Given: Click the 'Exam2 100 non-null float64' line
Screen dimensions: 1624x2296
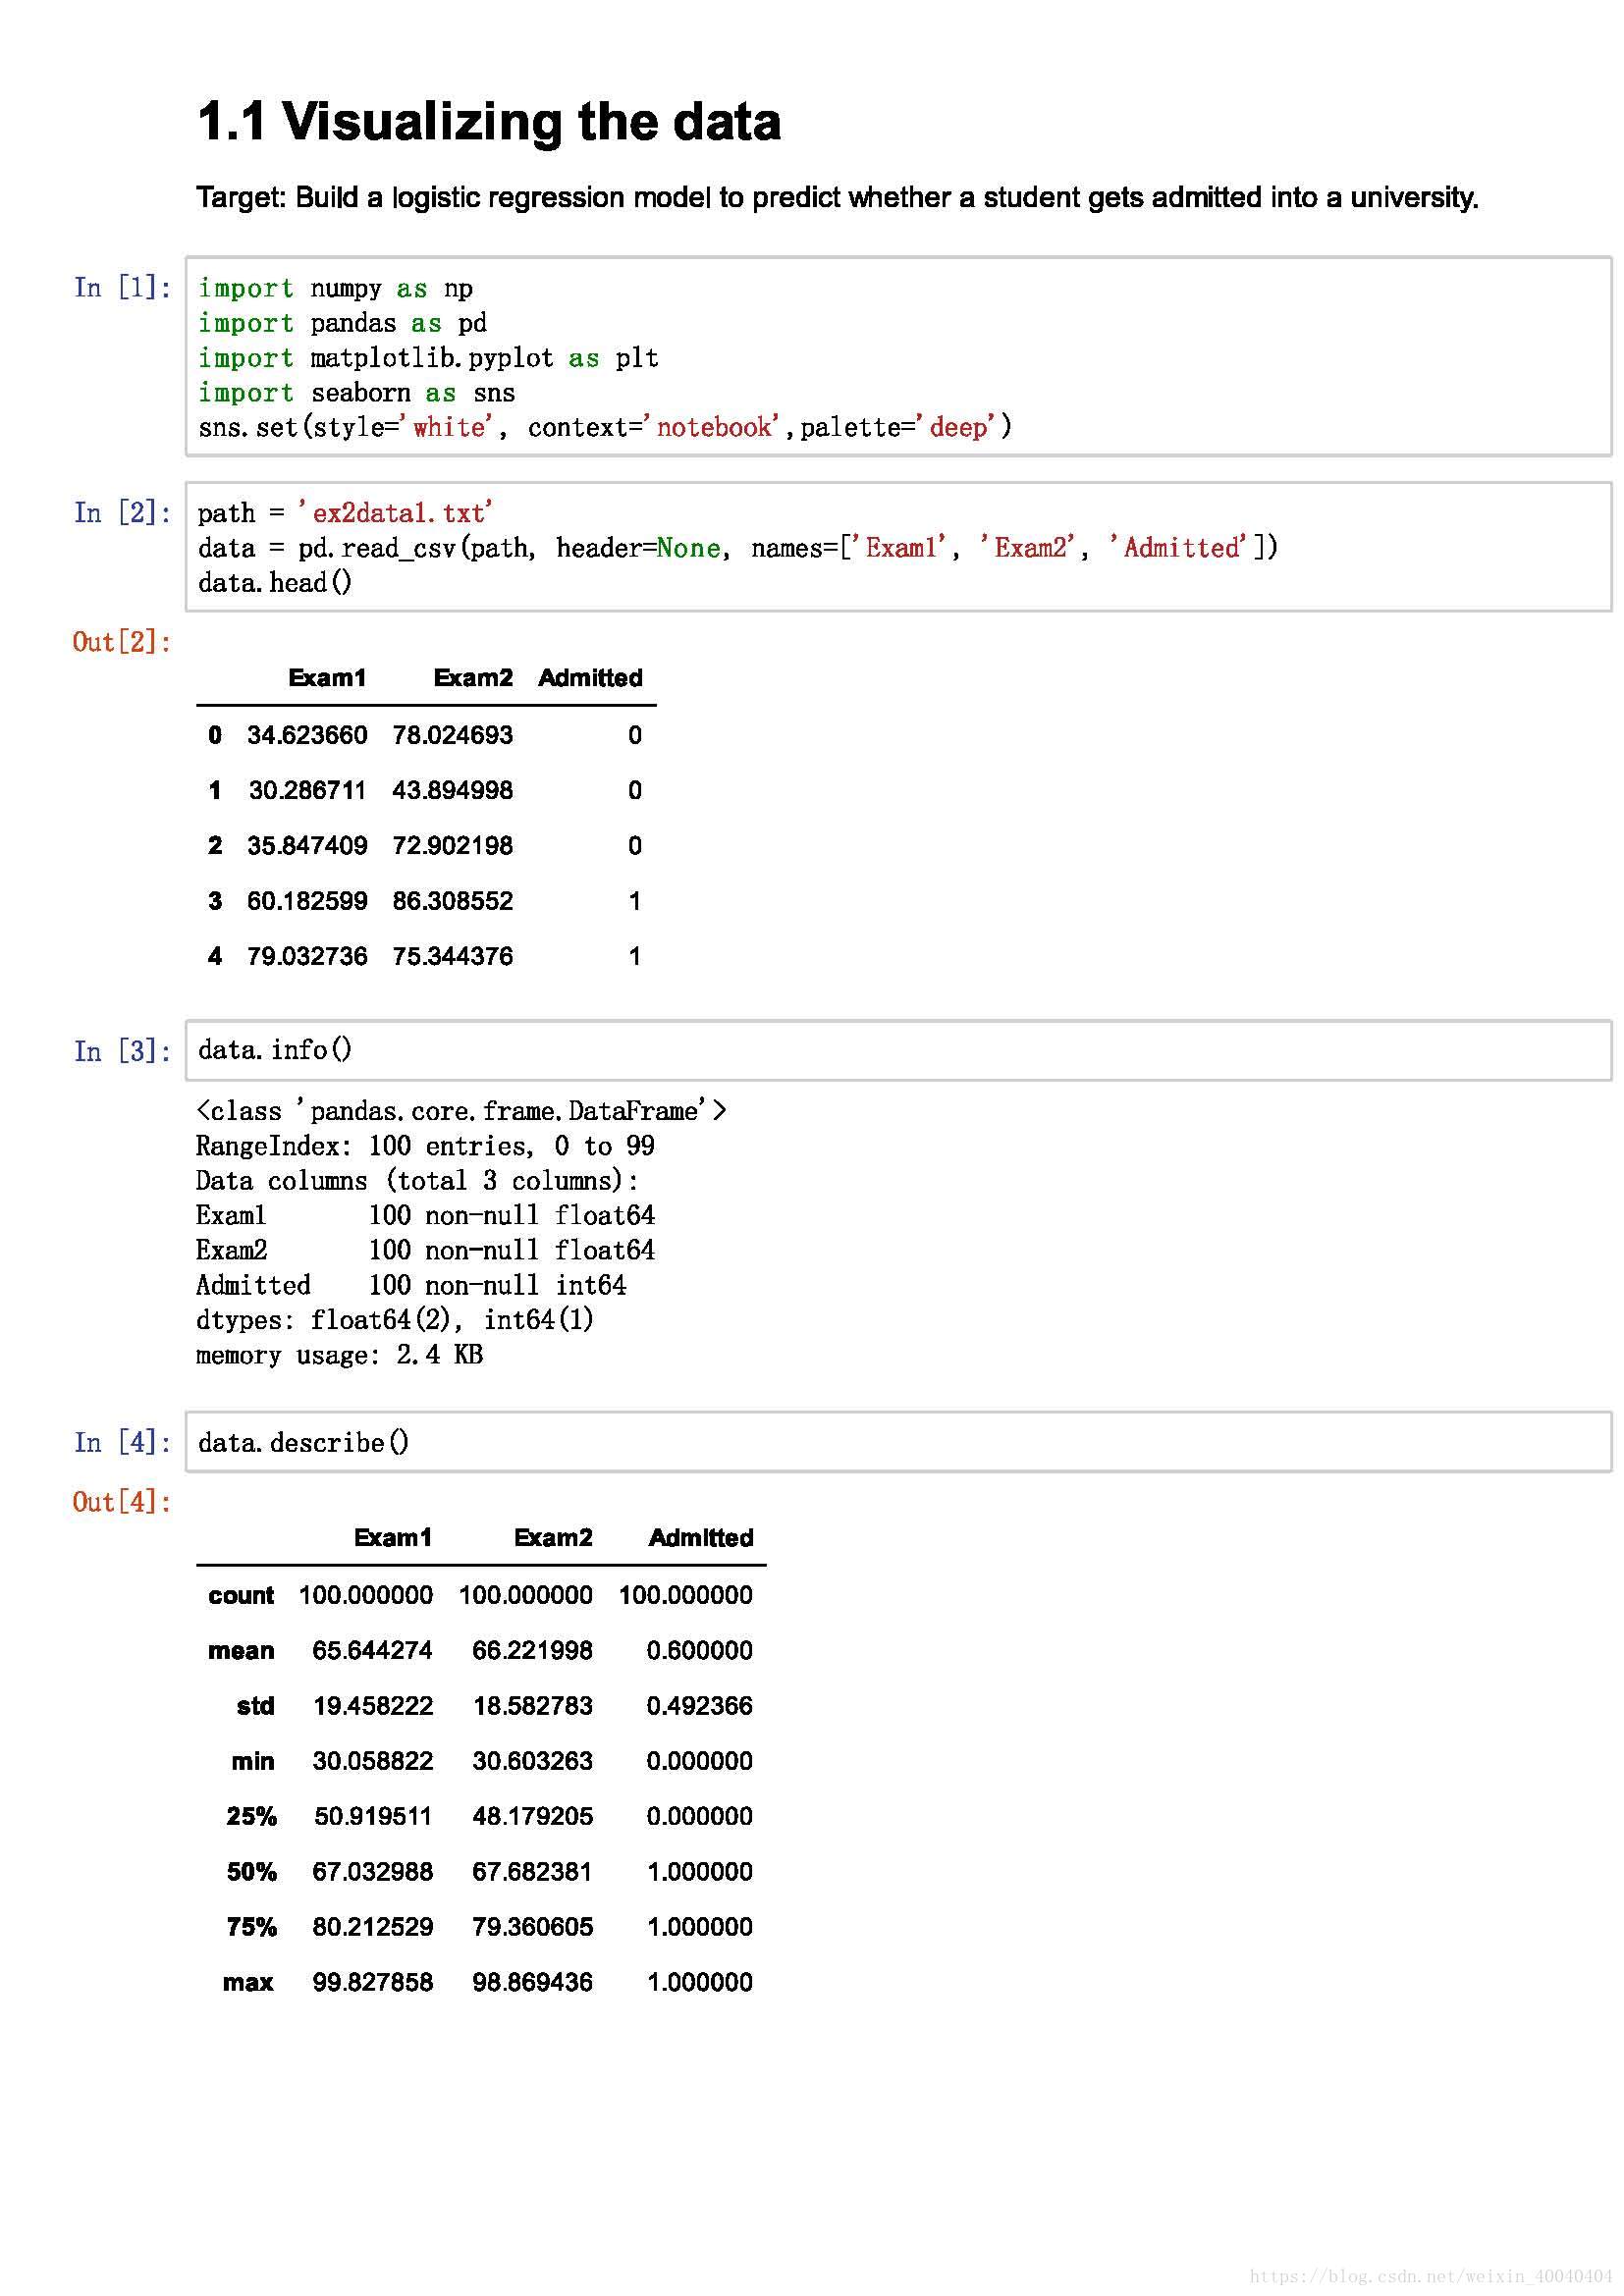Looking at the screenshot, I should 425,1251.
